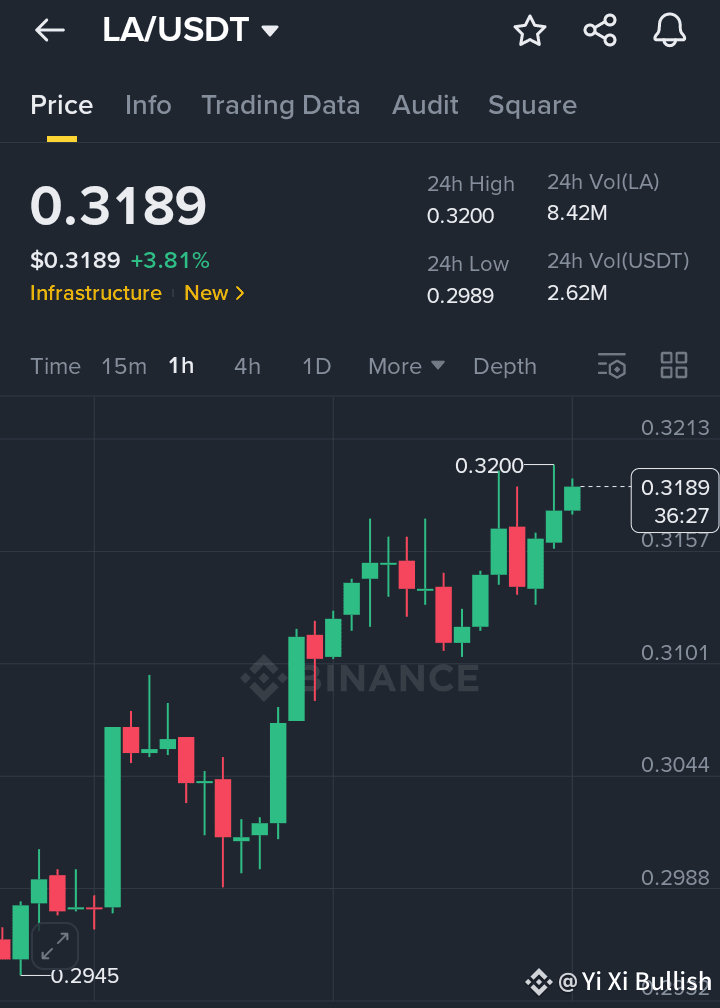This screenshot has height=1008, width=720.
Task: Click the back arrow to leave chart
Action: [48, 29]
